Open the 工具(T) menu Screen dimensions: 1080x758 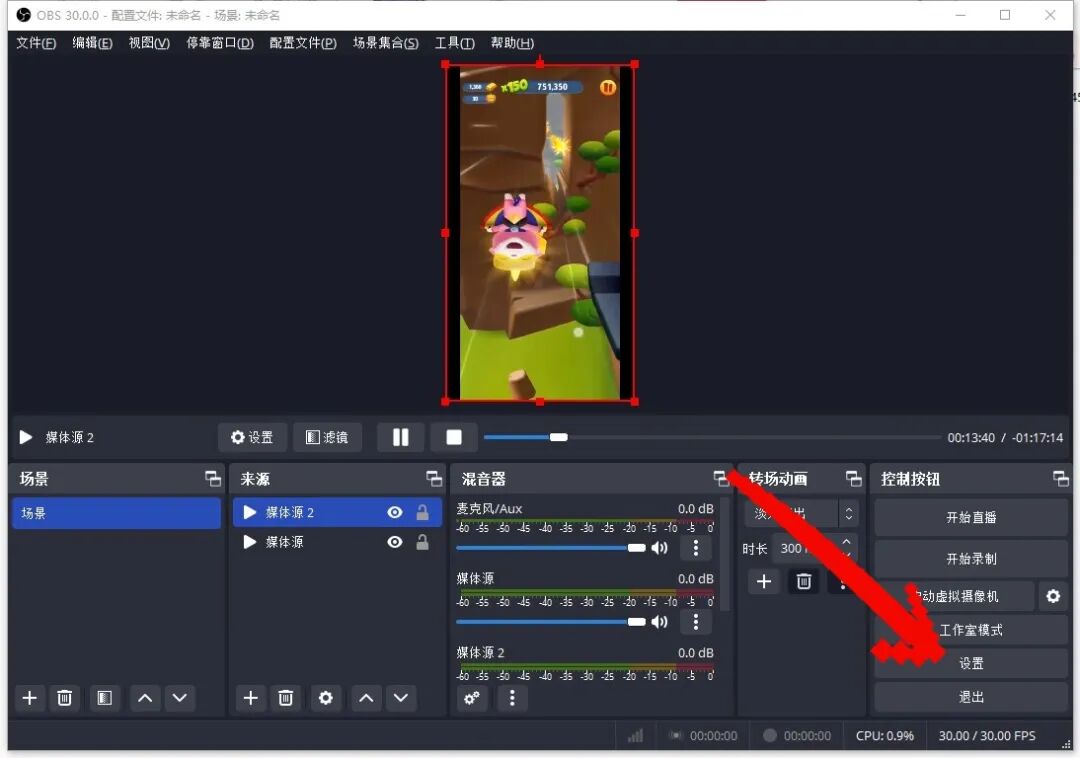click(455, 43)
